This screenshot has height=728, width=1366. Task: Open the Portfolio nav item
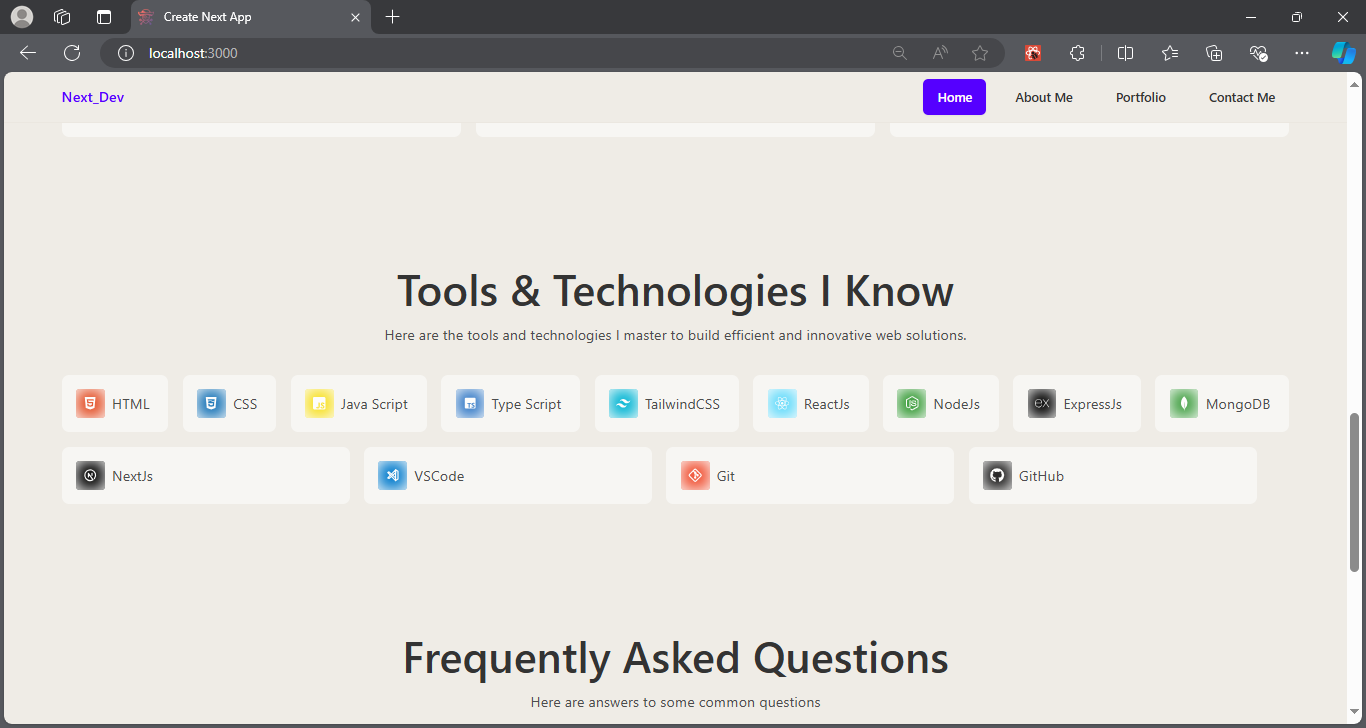[1141, 97]
